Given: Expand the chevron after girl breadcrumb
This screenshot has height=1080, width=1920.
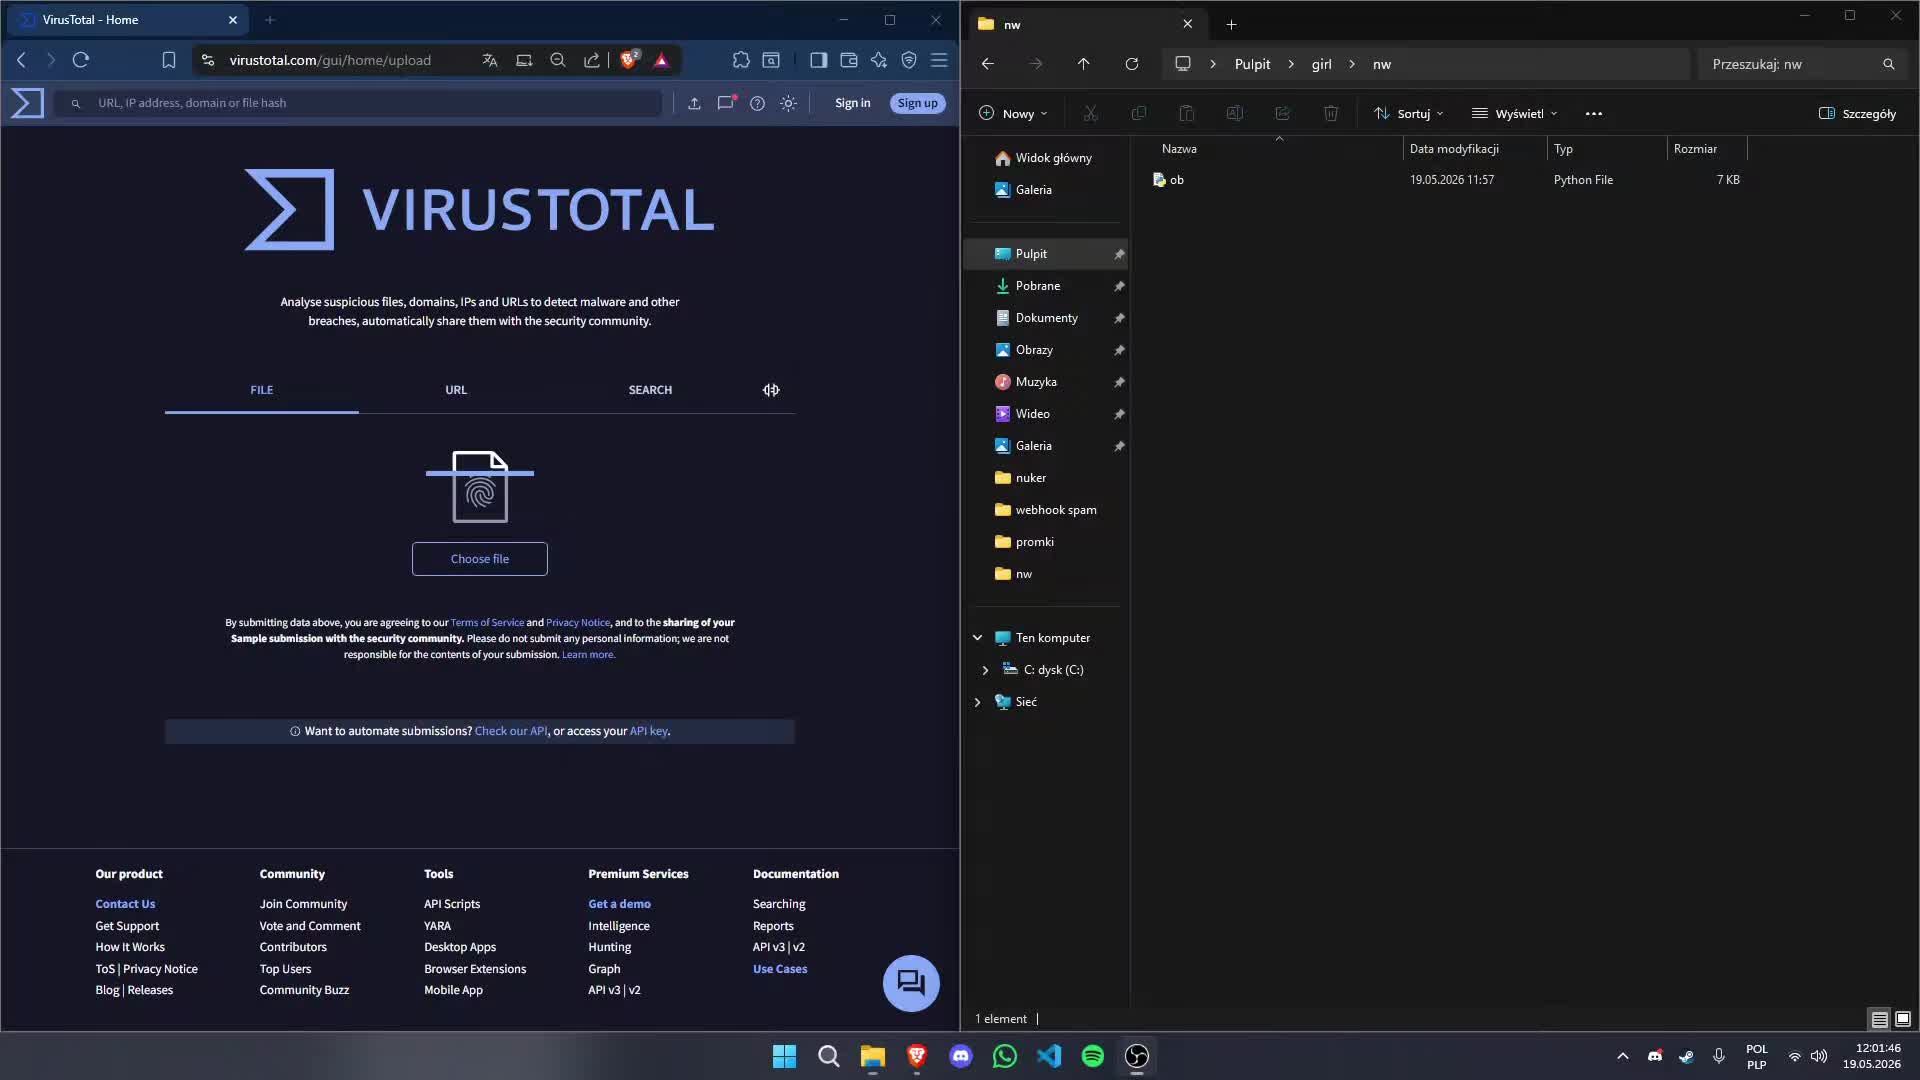Looking at the screenshot, I should (1352, 64).
